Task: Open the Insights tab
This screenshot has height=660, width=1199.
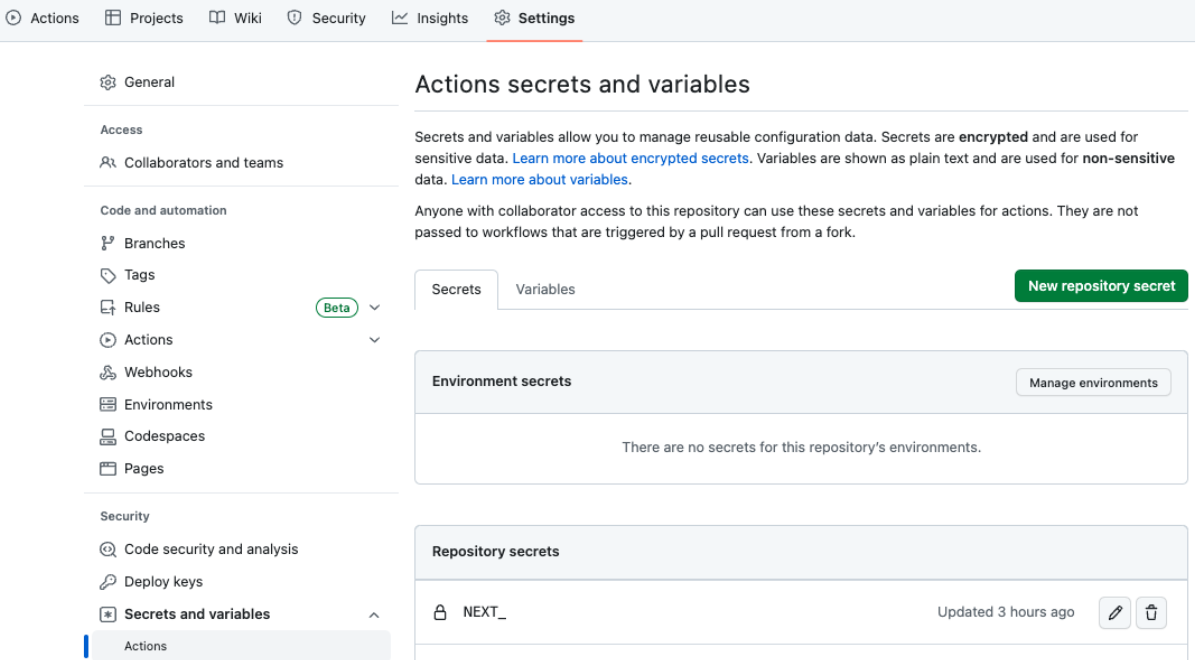Action: 430,18
